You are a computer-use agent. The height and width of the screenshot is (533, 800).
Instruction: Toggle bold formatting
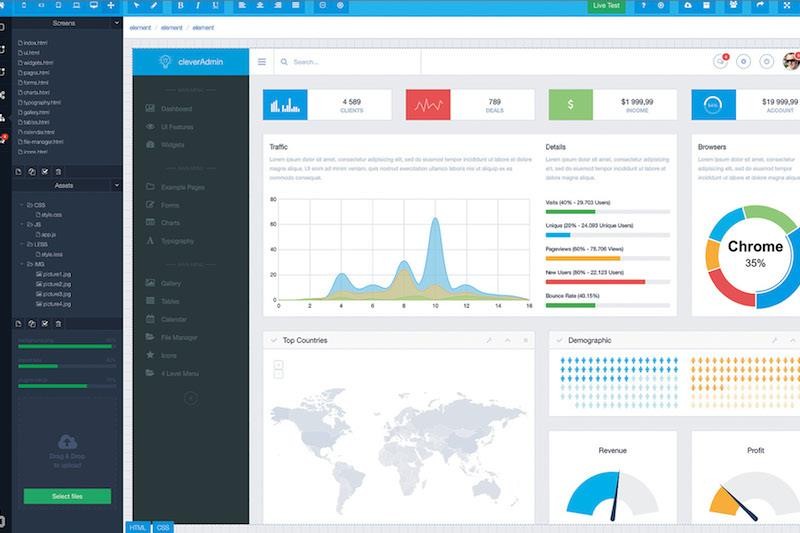pyautogui.click(x=180, y=5)
